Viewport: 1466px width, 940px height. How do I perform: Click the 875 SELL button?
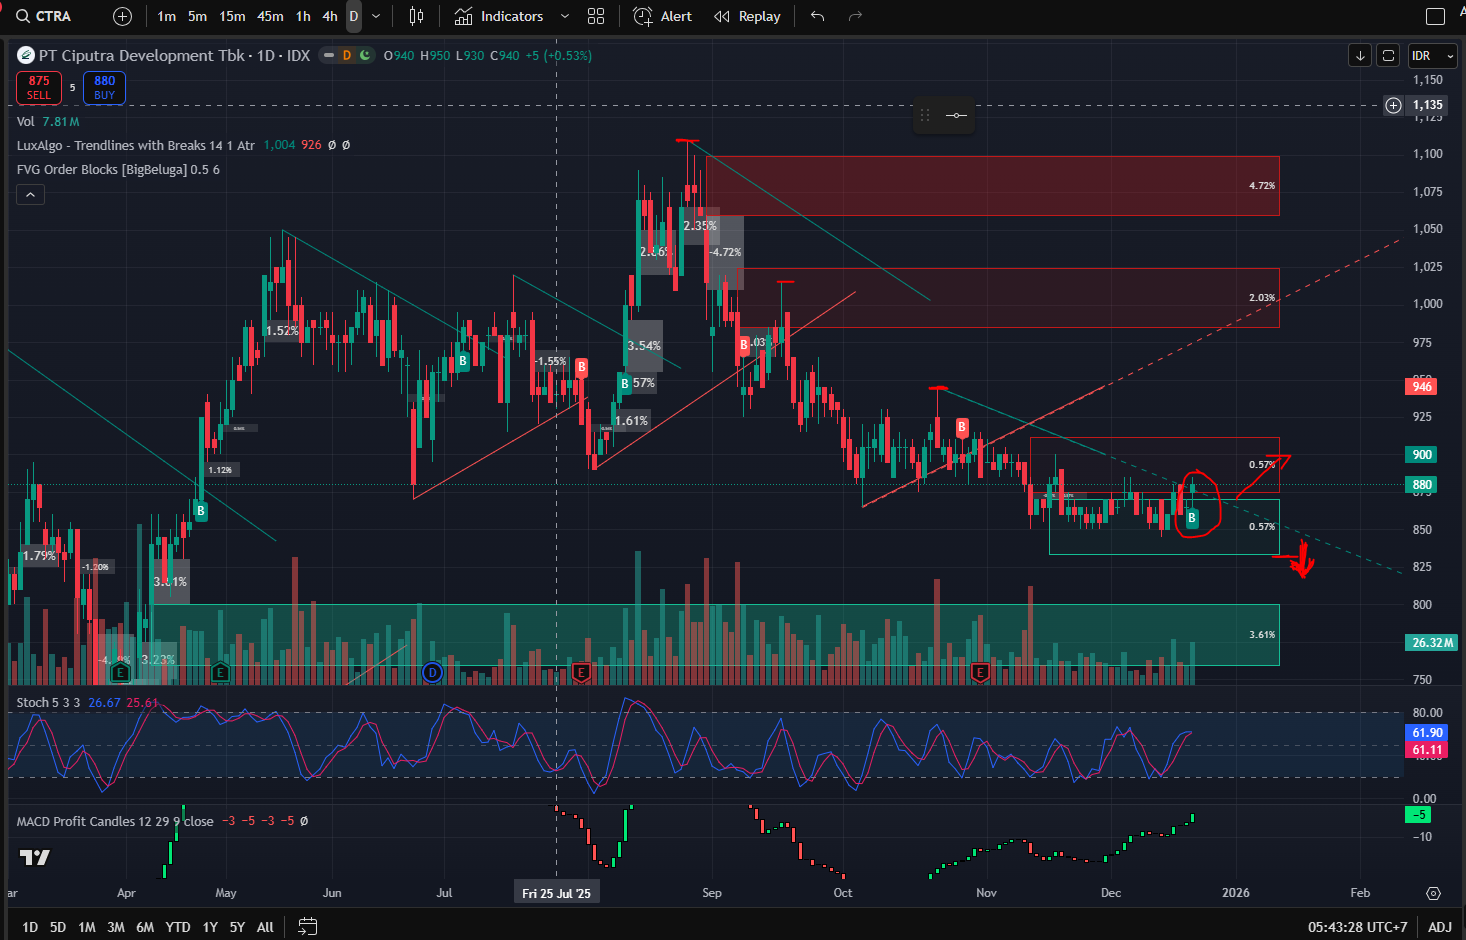pyautogui.click(x=39, y=88)
